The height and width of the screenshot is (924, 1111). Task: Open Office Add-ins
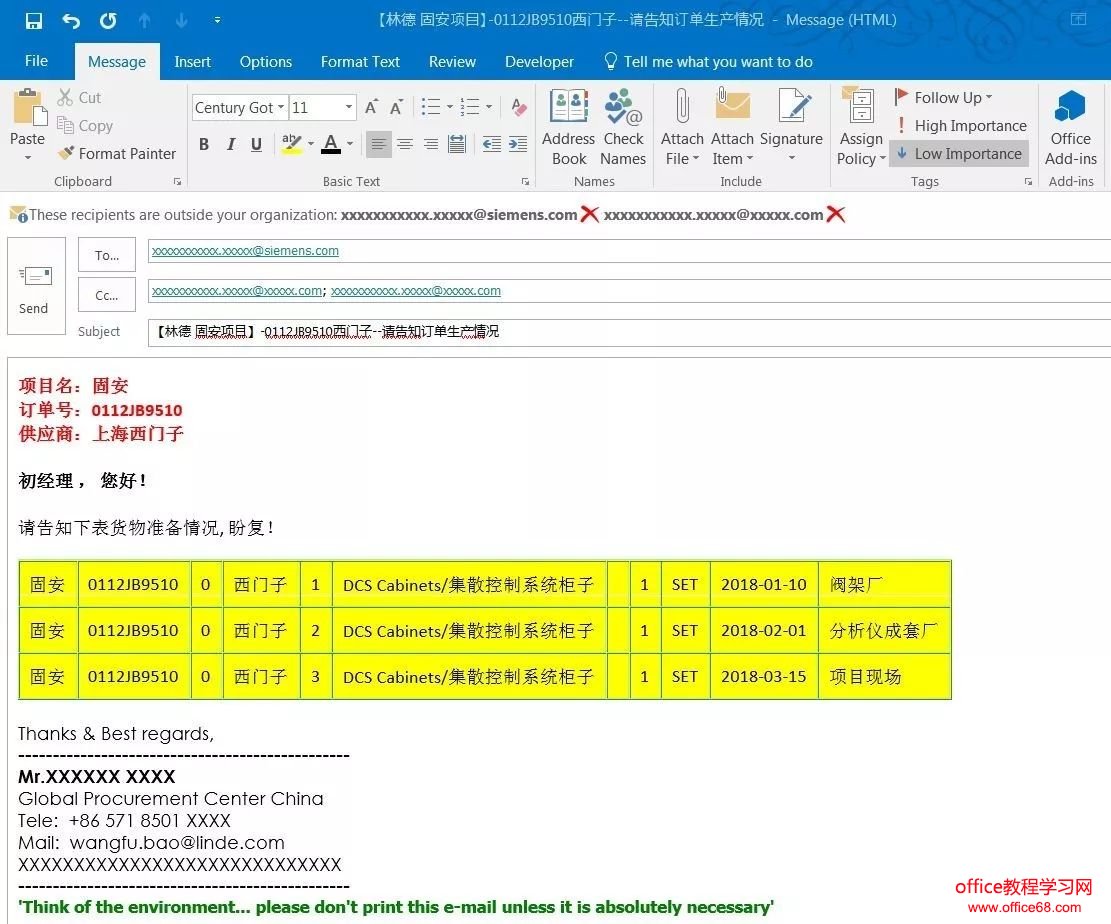[x=1070, y=127]
